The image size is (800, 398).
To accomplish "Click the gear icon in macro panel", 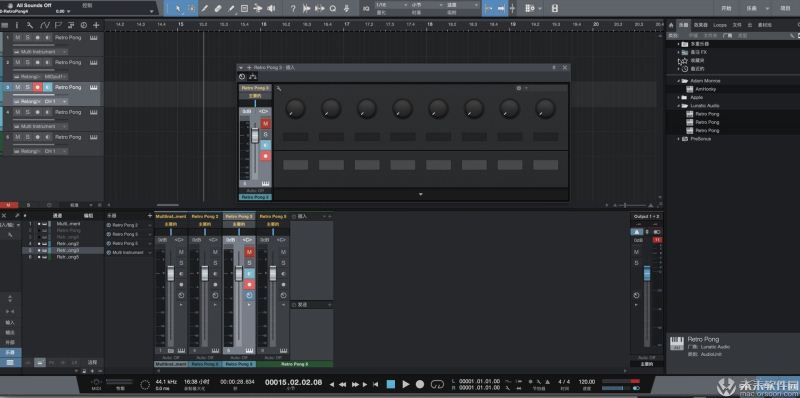I will 519,88.
